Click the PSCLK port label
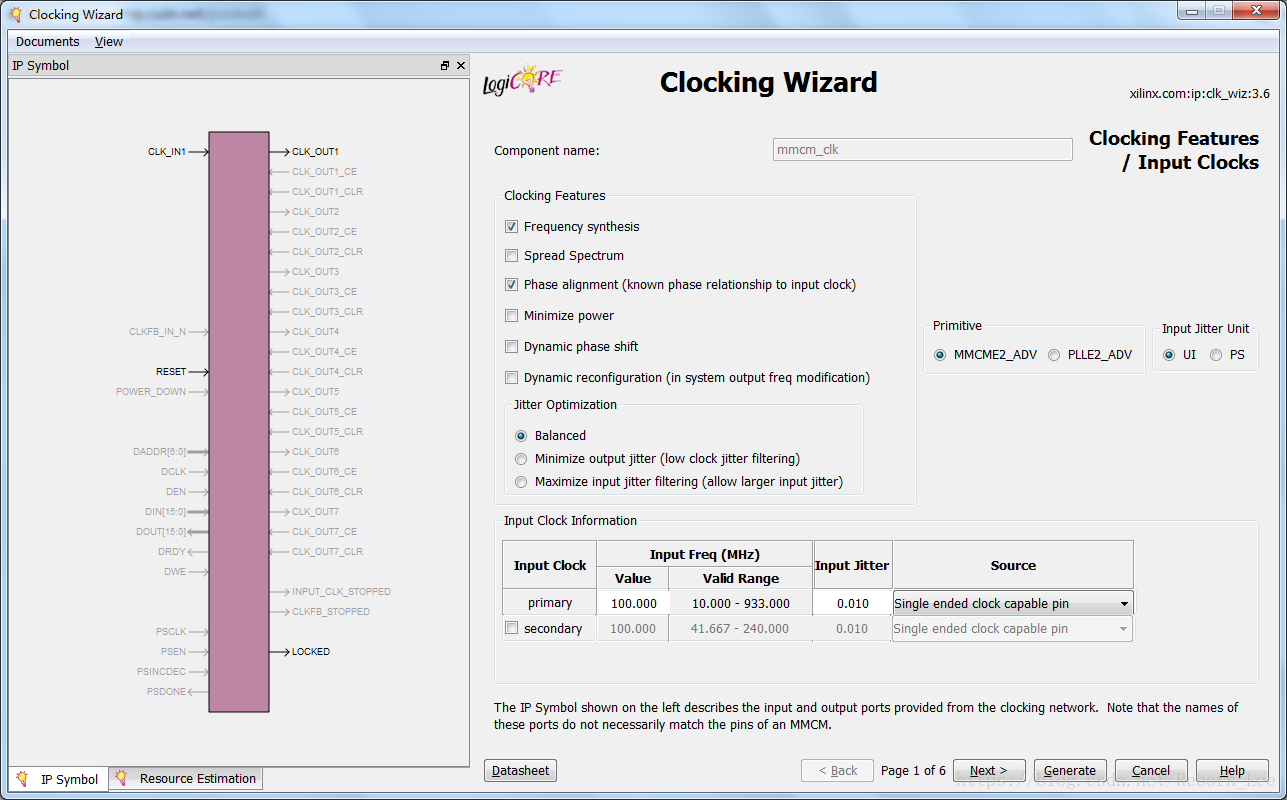The height and width of the screenshot is (800, 1287). point(171,632)
